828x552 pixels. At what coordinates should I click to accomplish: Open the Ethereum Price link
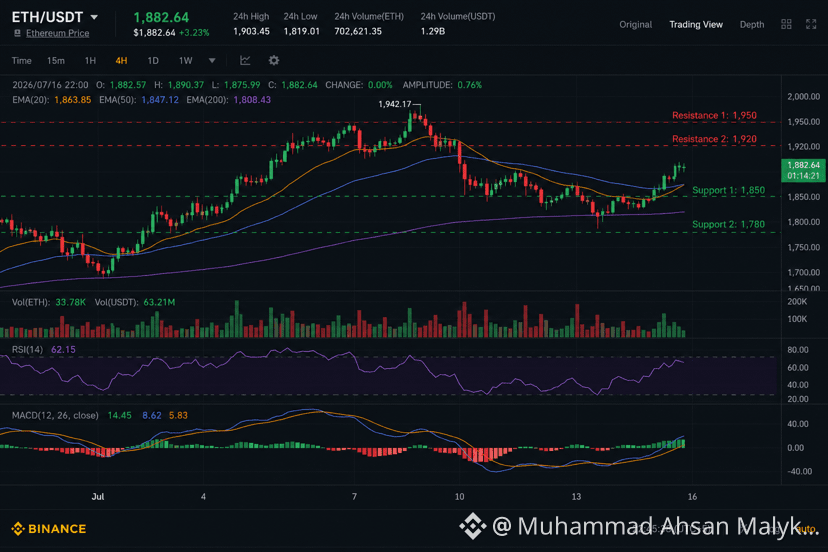coord(58,33)
